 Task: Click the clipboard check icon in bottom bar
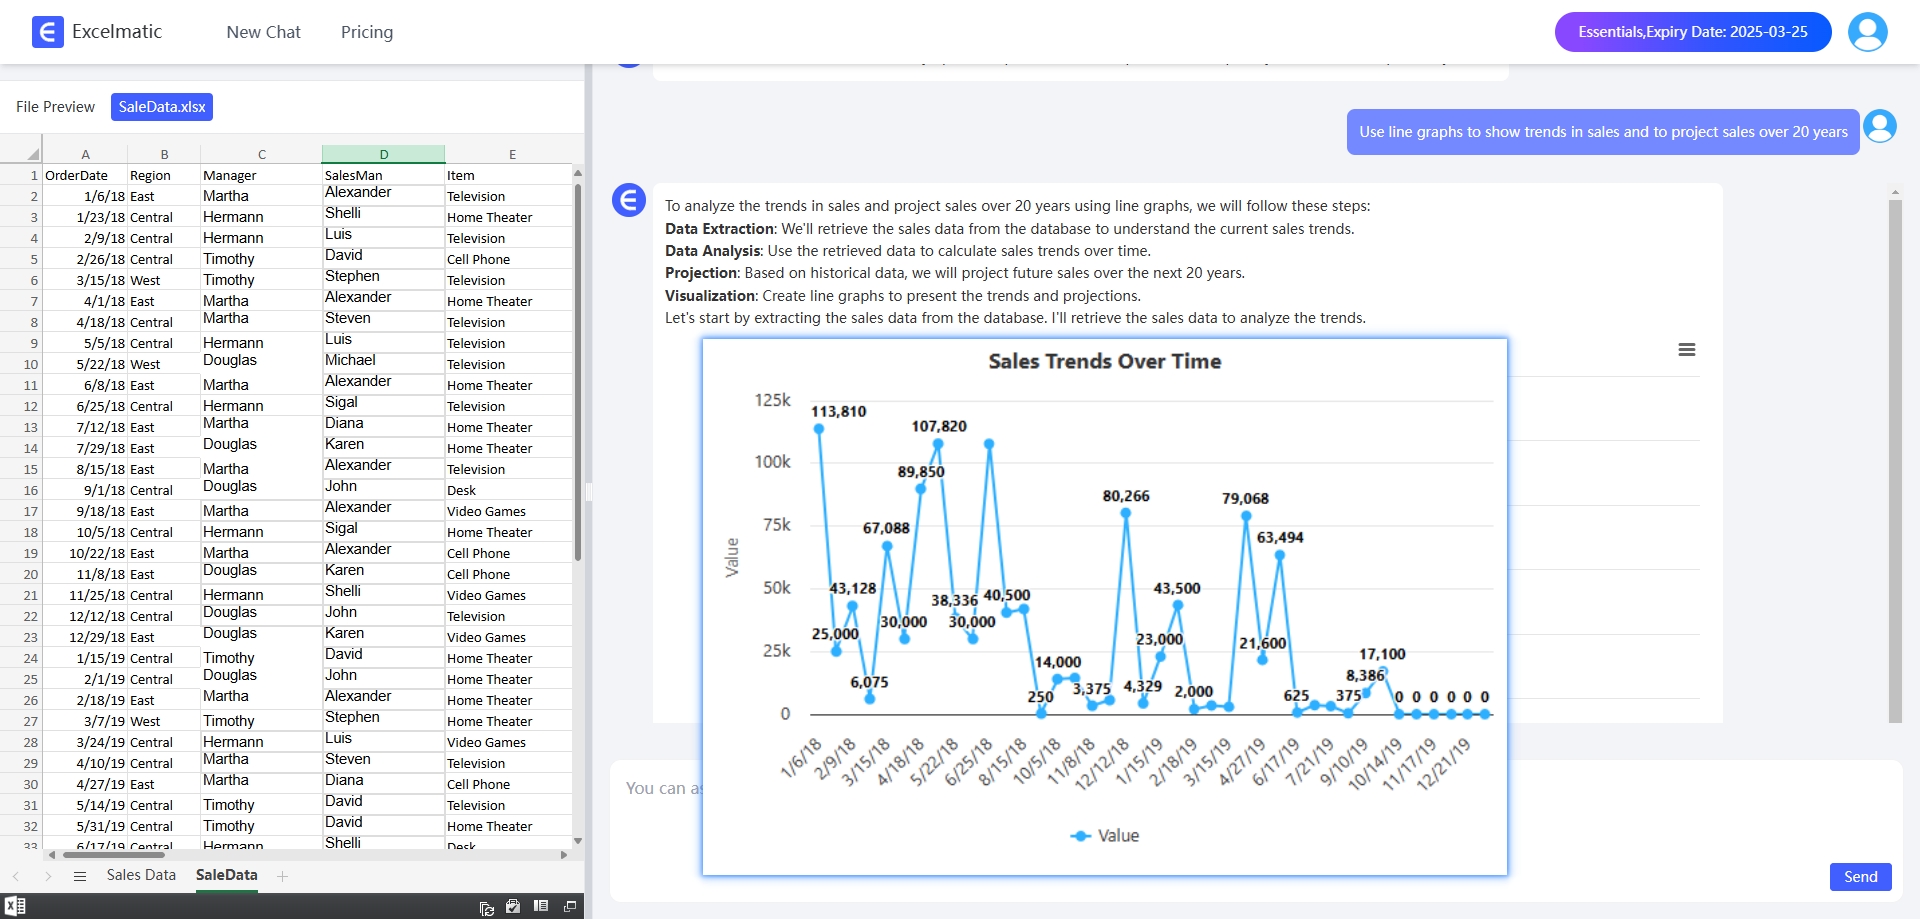513,906
